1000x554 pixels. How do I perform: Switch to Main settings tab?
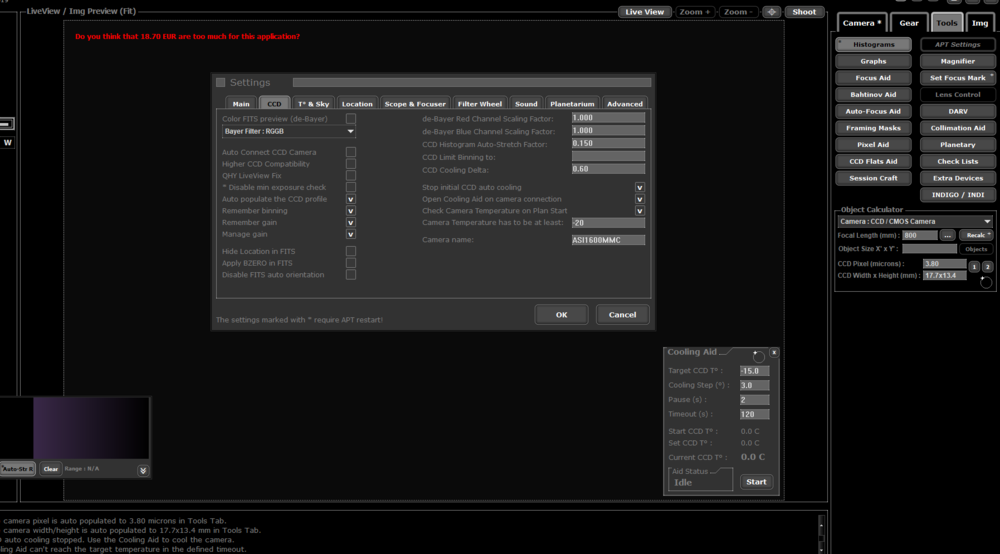[241, 104]
